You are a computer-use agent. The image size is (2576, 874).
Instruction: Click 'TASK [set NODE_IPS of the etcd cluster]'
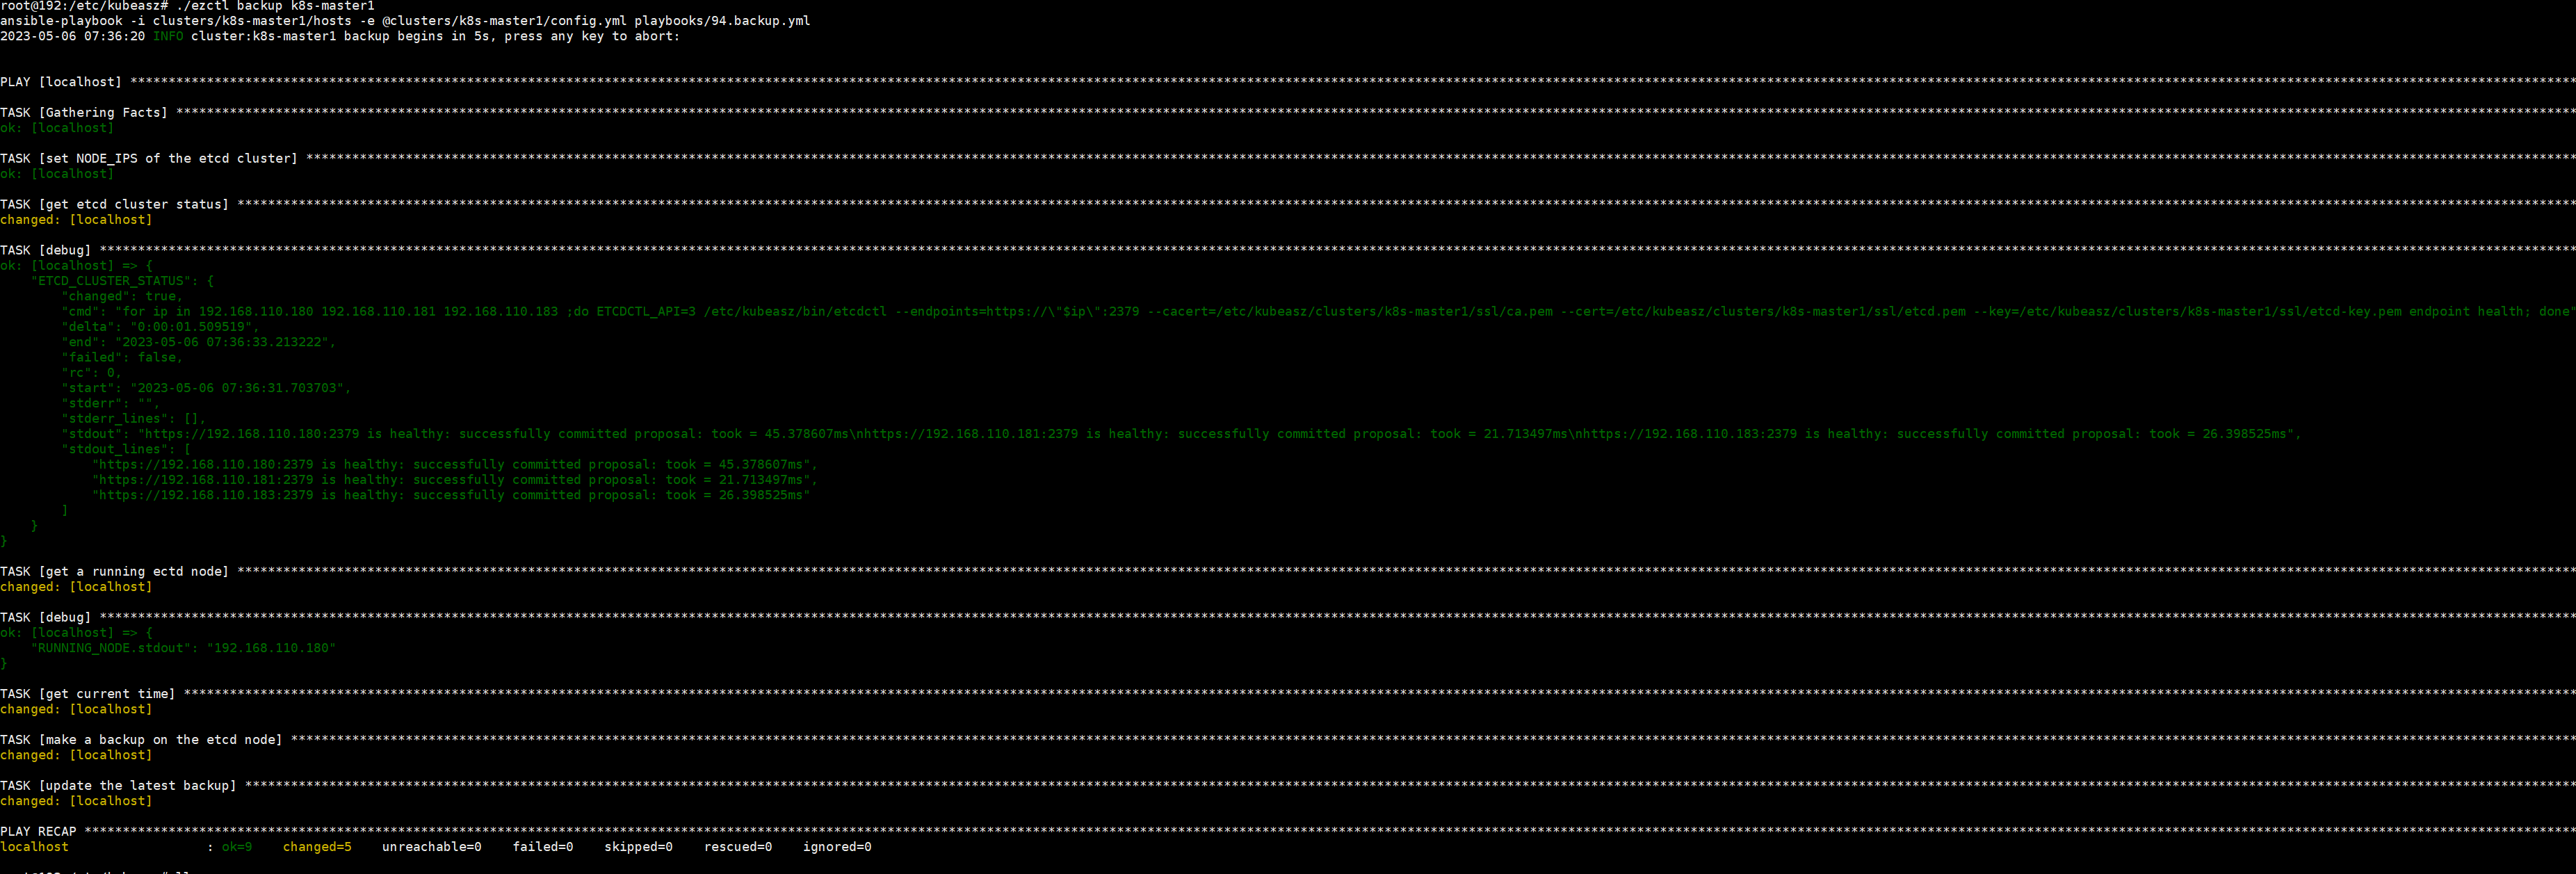pyautogui.click(x=149, y=159)
